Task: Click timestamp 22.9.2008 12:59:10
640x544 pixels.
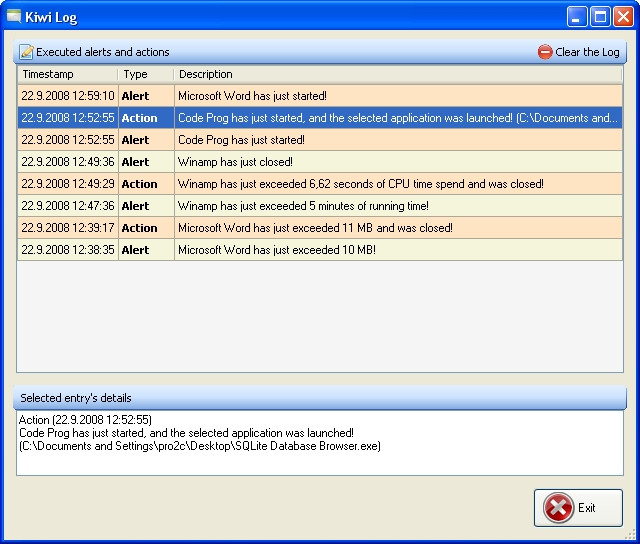Action: (68, 96)
